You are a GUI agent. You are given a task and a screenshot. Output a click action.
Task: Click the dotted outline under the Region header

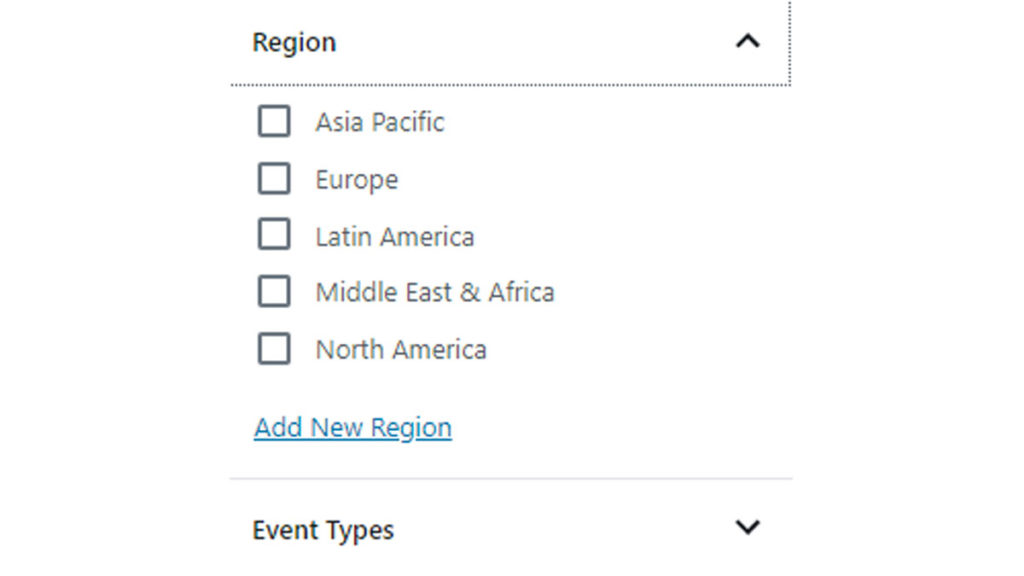510,85
